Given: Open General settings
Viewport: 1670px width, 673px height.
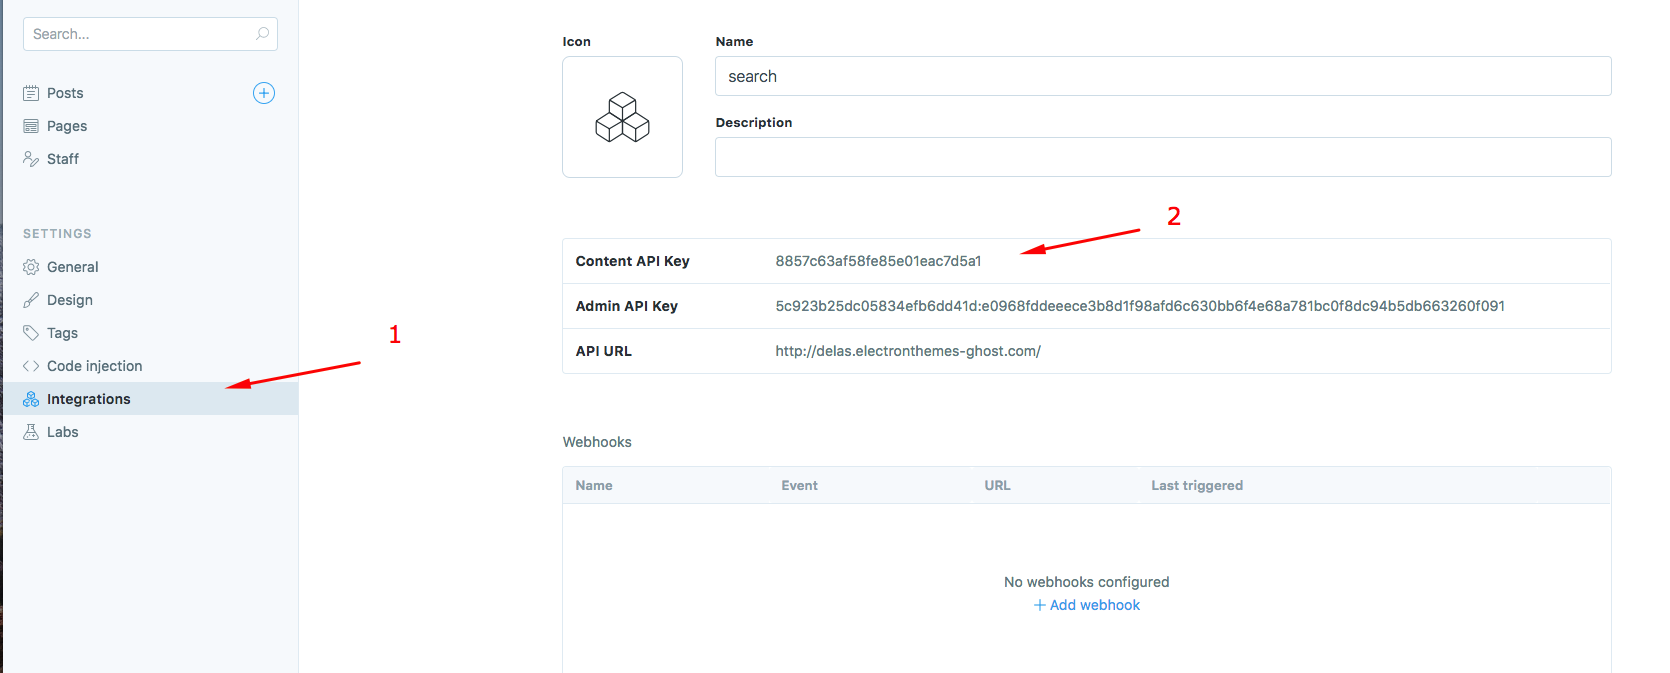Looking at the screenshot, I should (73, 267).
